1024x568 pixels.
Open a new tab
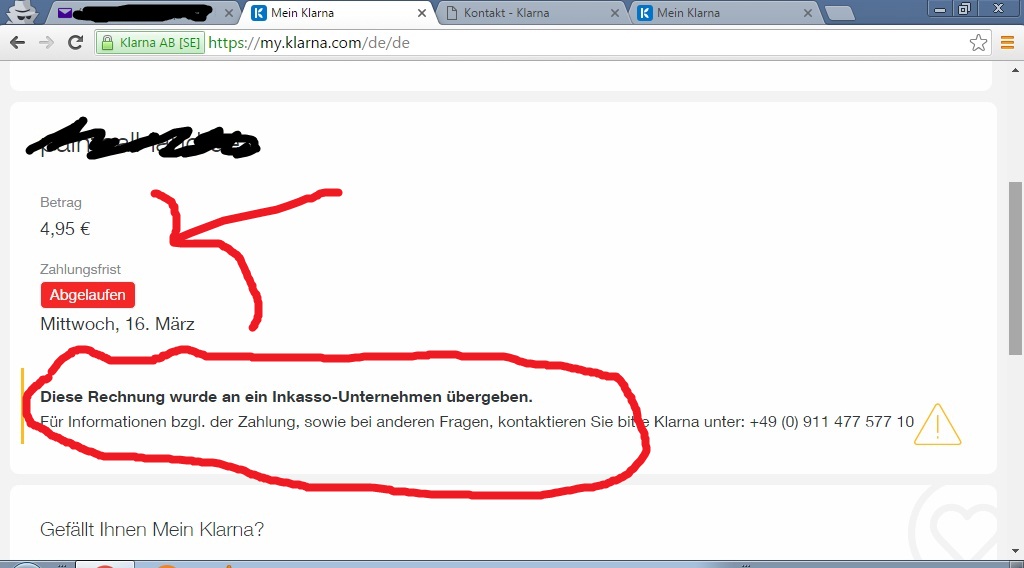[840, 13]
